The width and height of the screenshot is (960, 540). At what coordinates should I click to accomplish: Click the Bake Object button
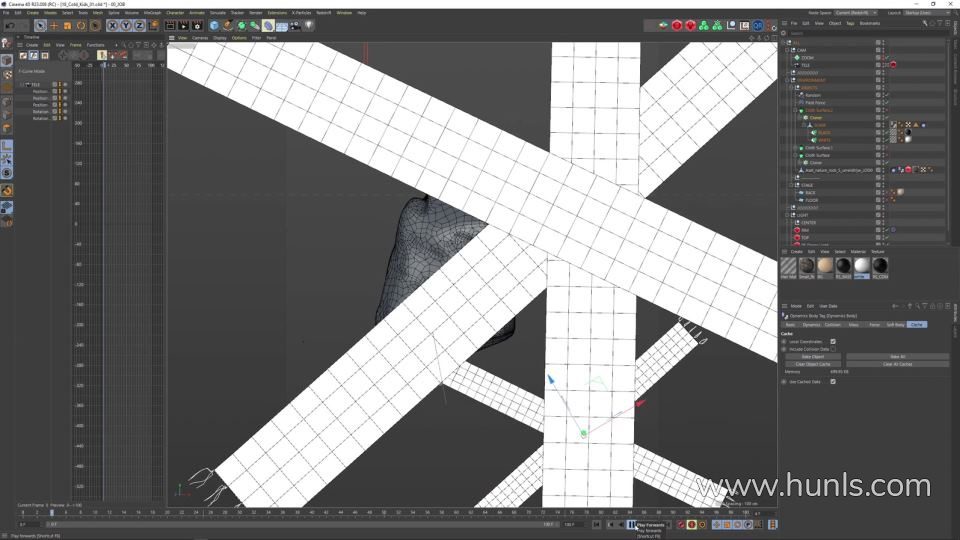pos(813,356)
